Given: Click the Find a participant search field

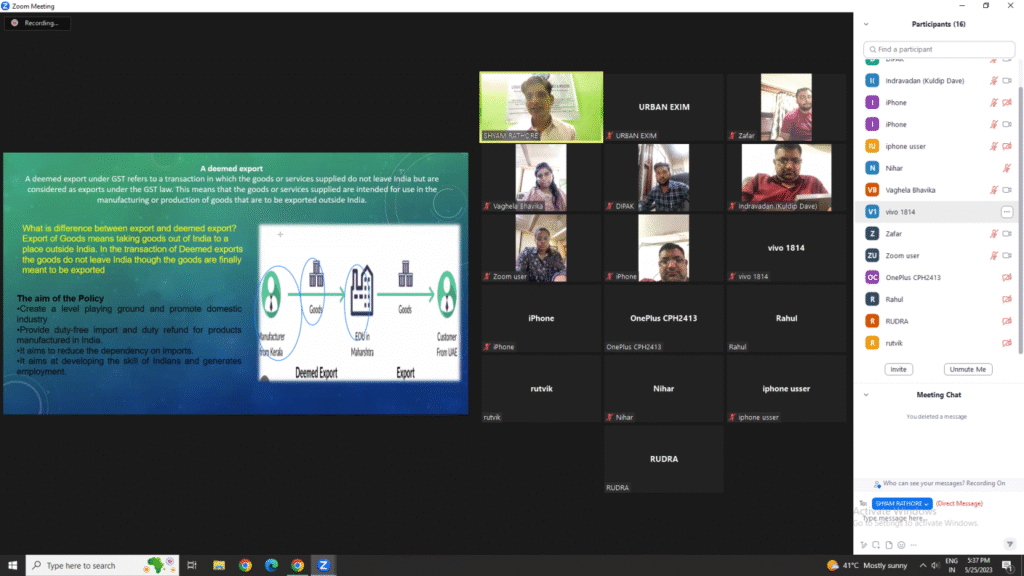Looking at the screenshot, I should pyautogui.click(x=938, y=49).
